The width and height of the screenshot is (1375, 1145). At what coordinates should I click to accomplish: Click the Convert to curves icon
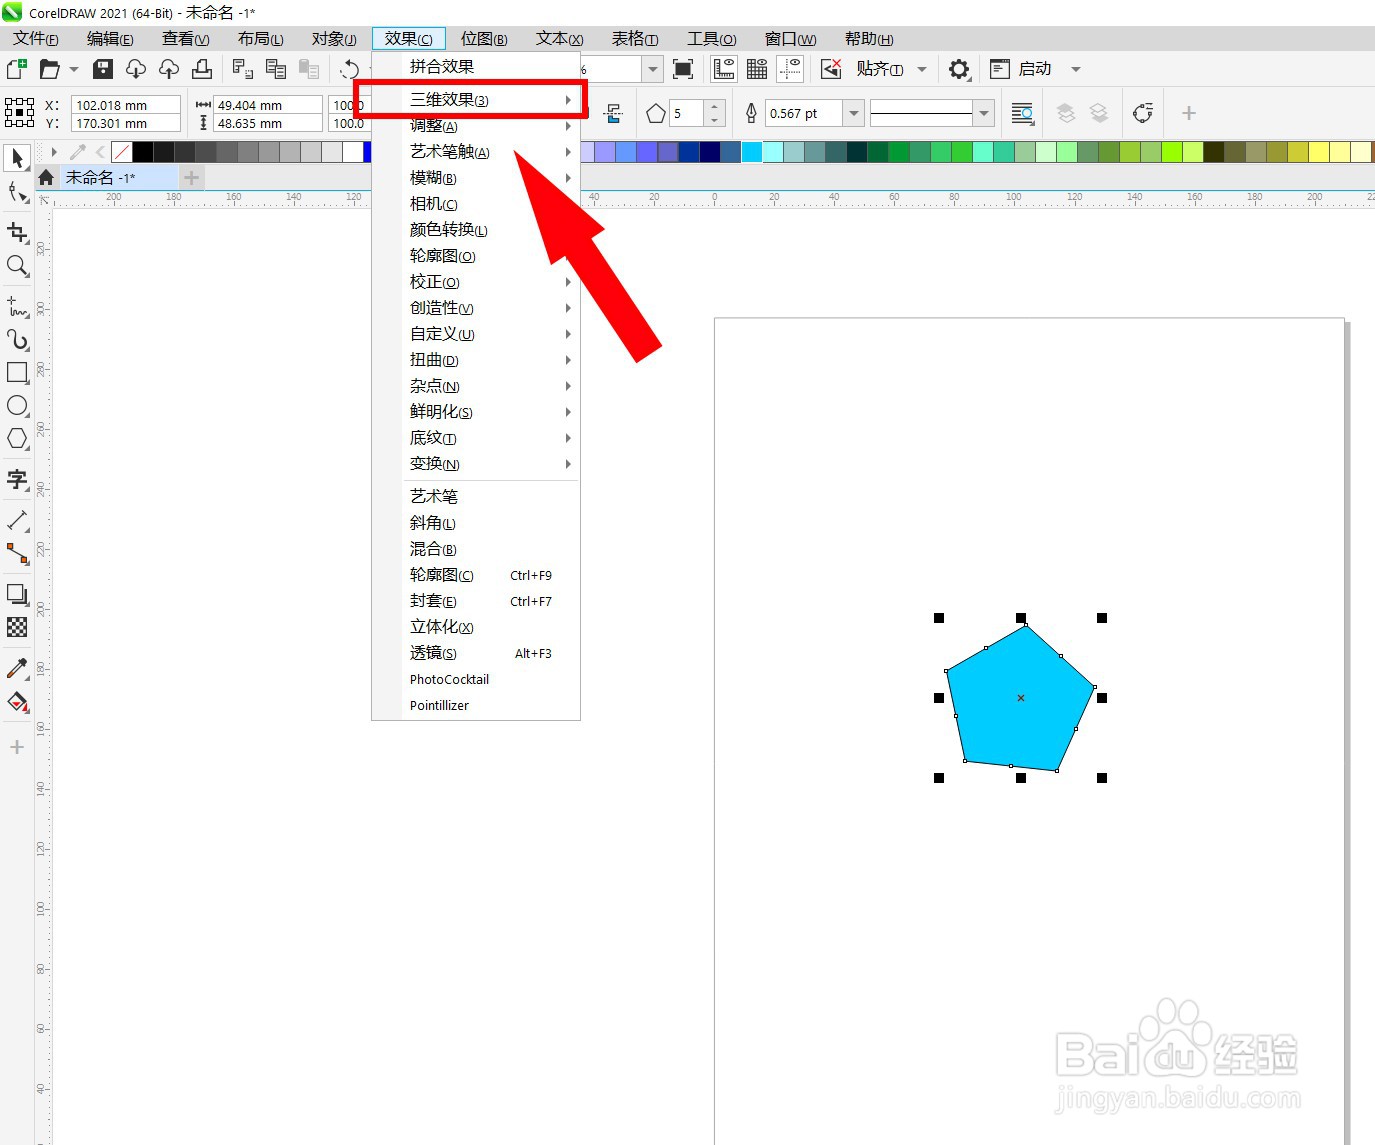click(x=1143, y=113)
